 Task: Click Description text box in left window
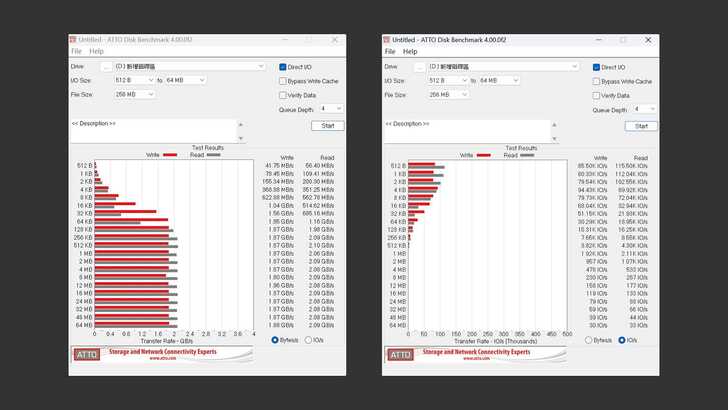[153, 131]
